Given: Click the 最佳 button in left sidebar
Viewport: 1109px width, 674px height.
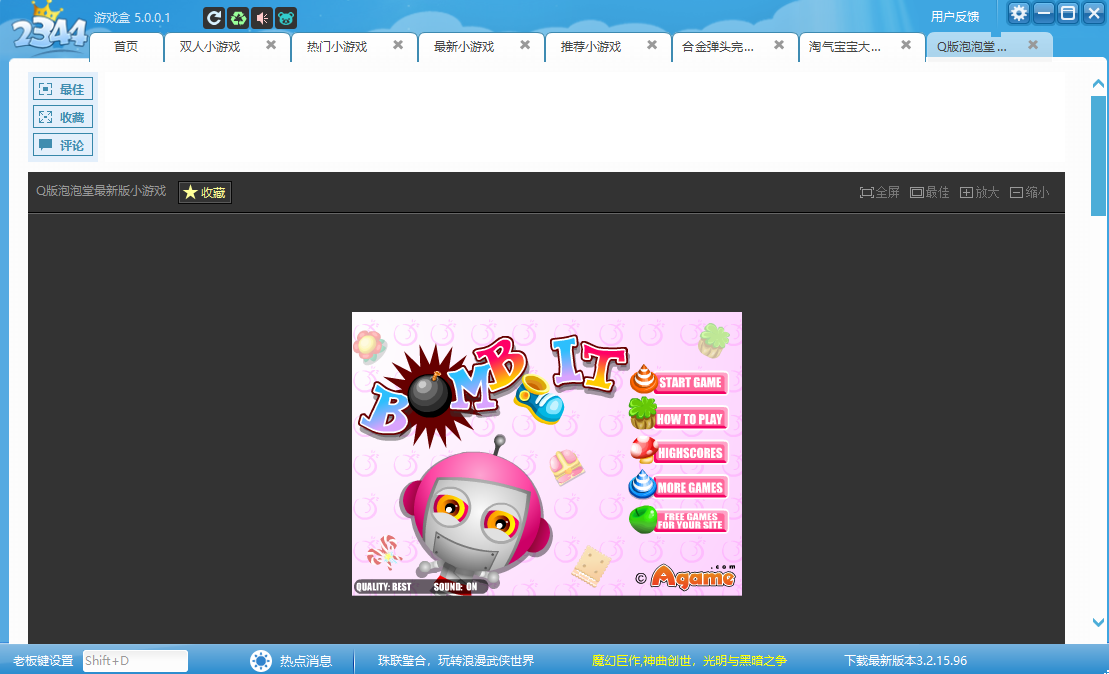Looking at the screenshot, I should [62, 89].
